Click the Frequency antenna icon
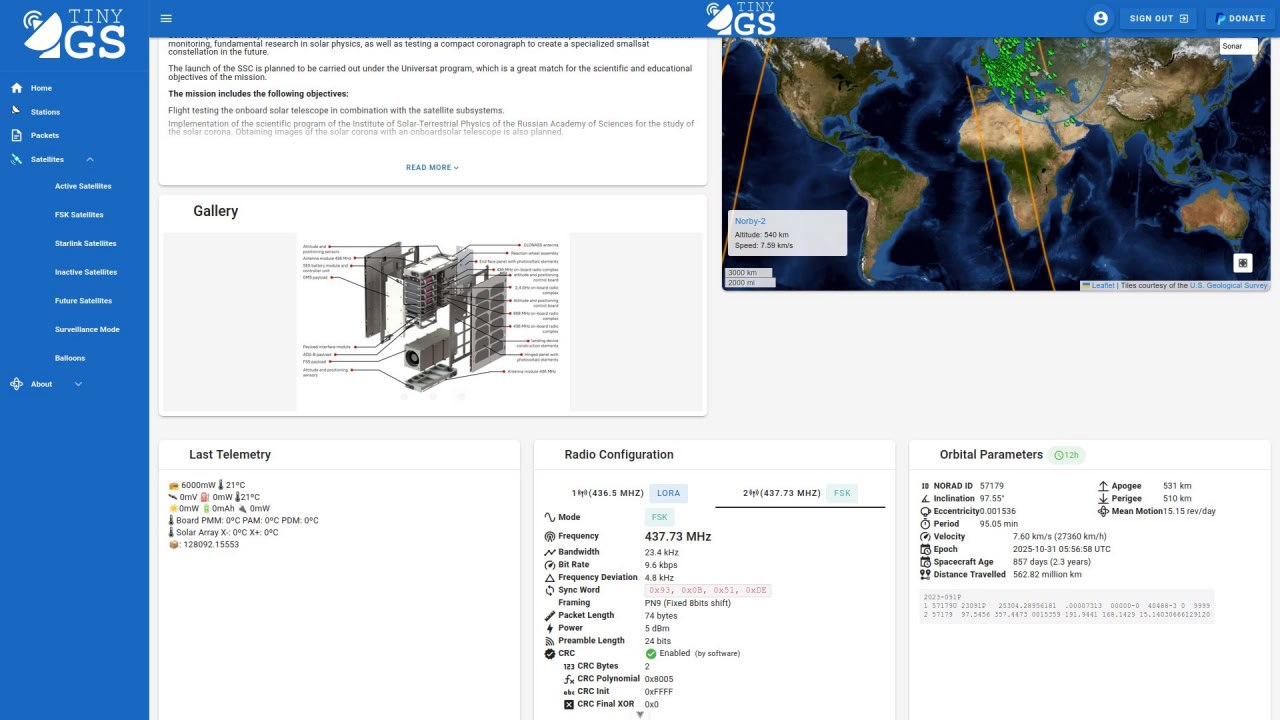Viewport: 1280px width, 720px height. (x=549, y=537)
